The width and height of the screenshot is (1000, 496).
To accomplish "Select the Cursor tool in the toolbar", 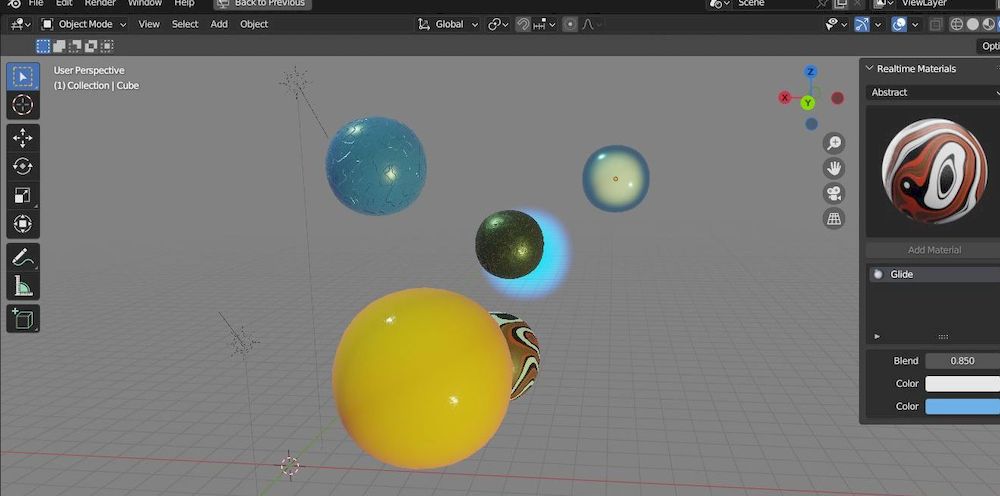I will (x=23, y=105).
